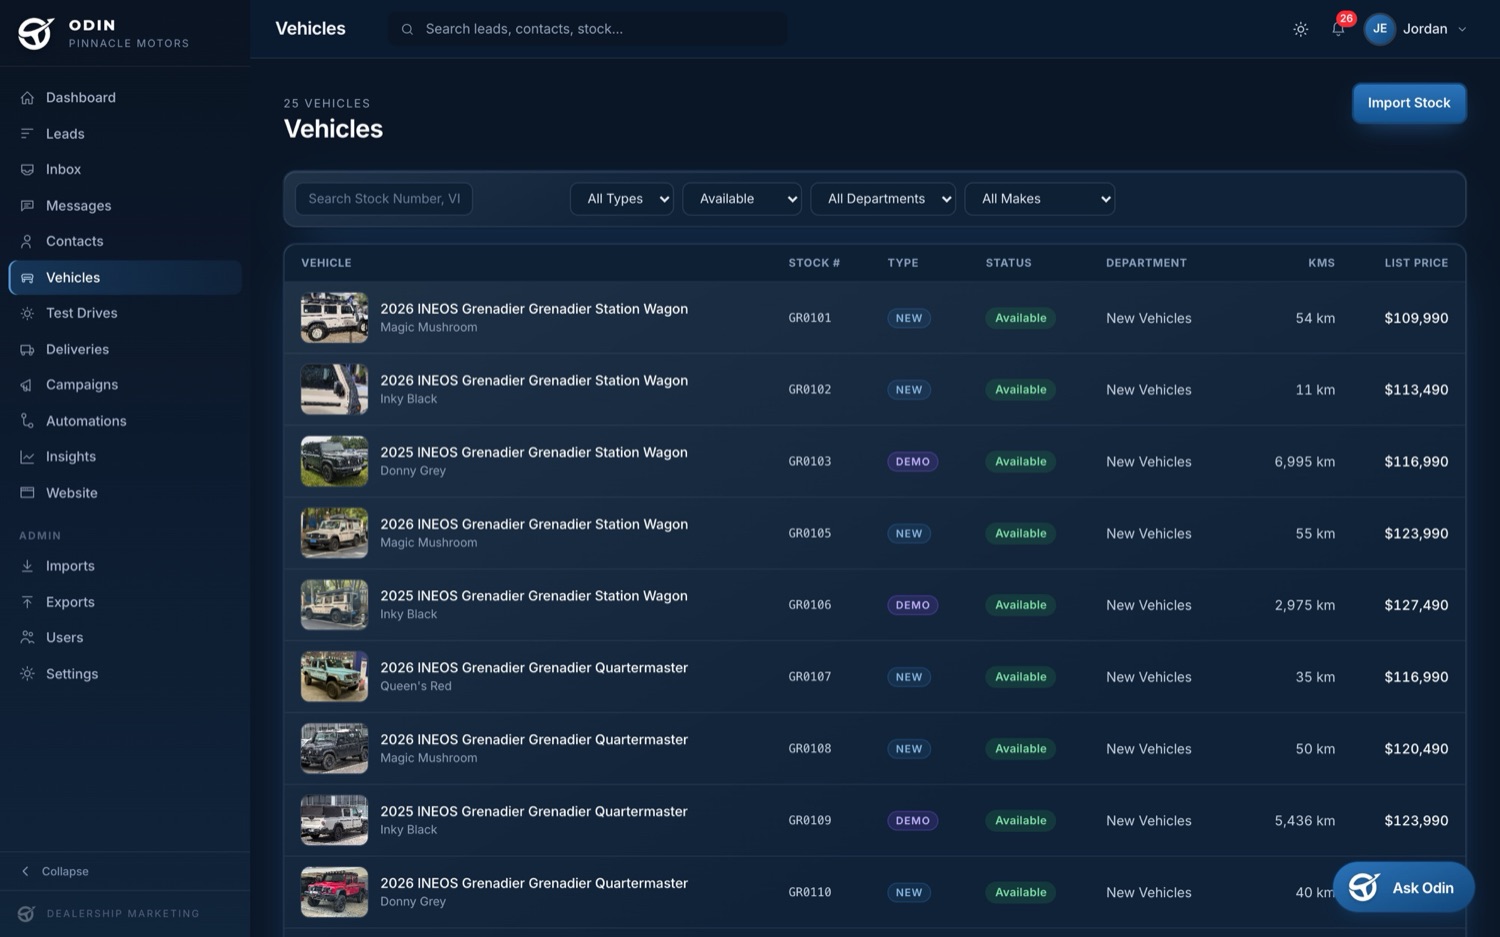Open the All Types dropdown
This screenshot has height=937, width=1500.
[622, 199]
